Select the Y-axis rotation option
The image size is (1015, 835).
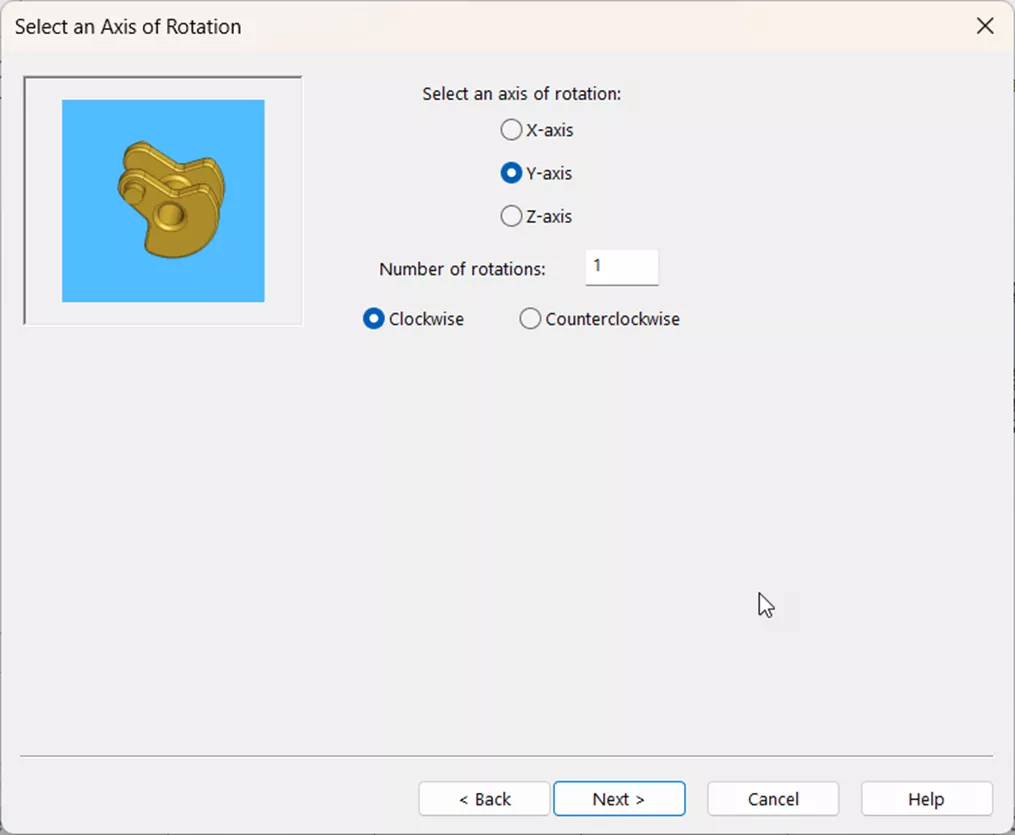[x=511, y=172]
